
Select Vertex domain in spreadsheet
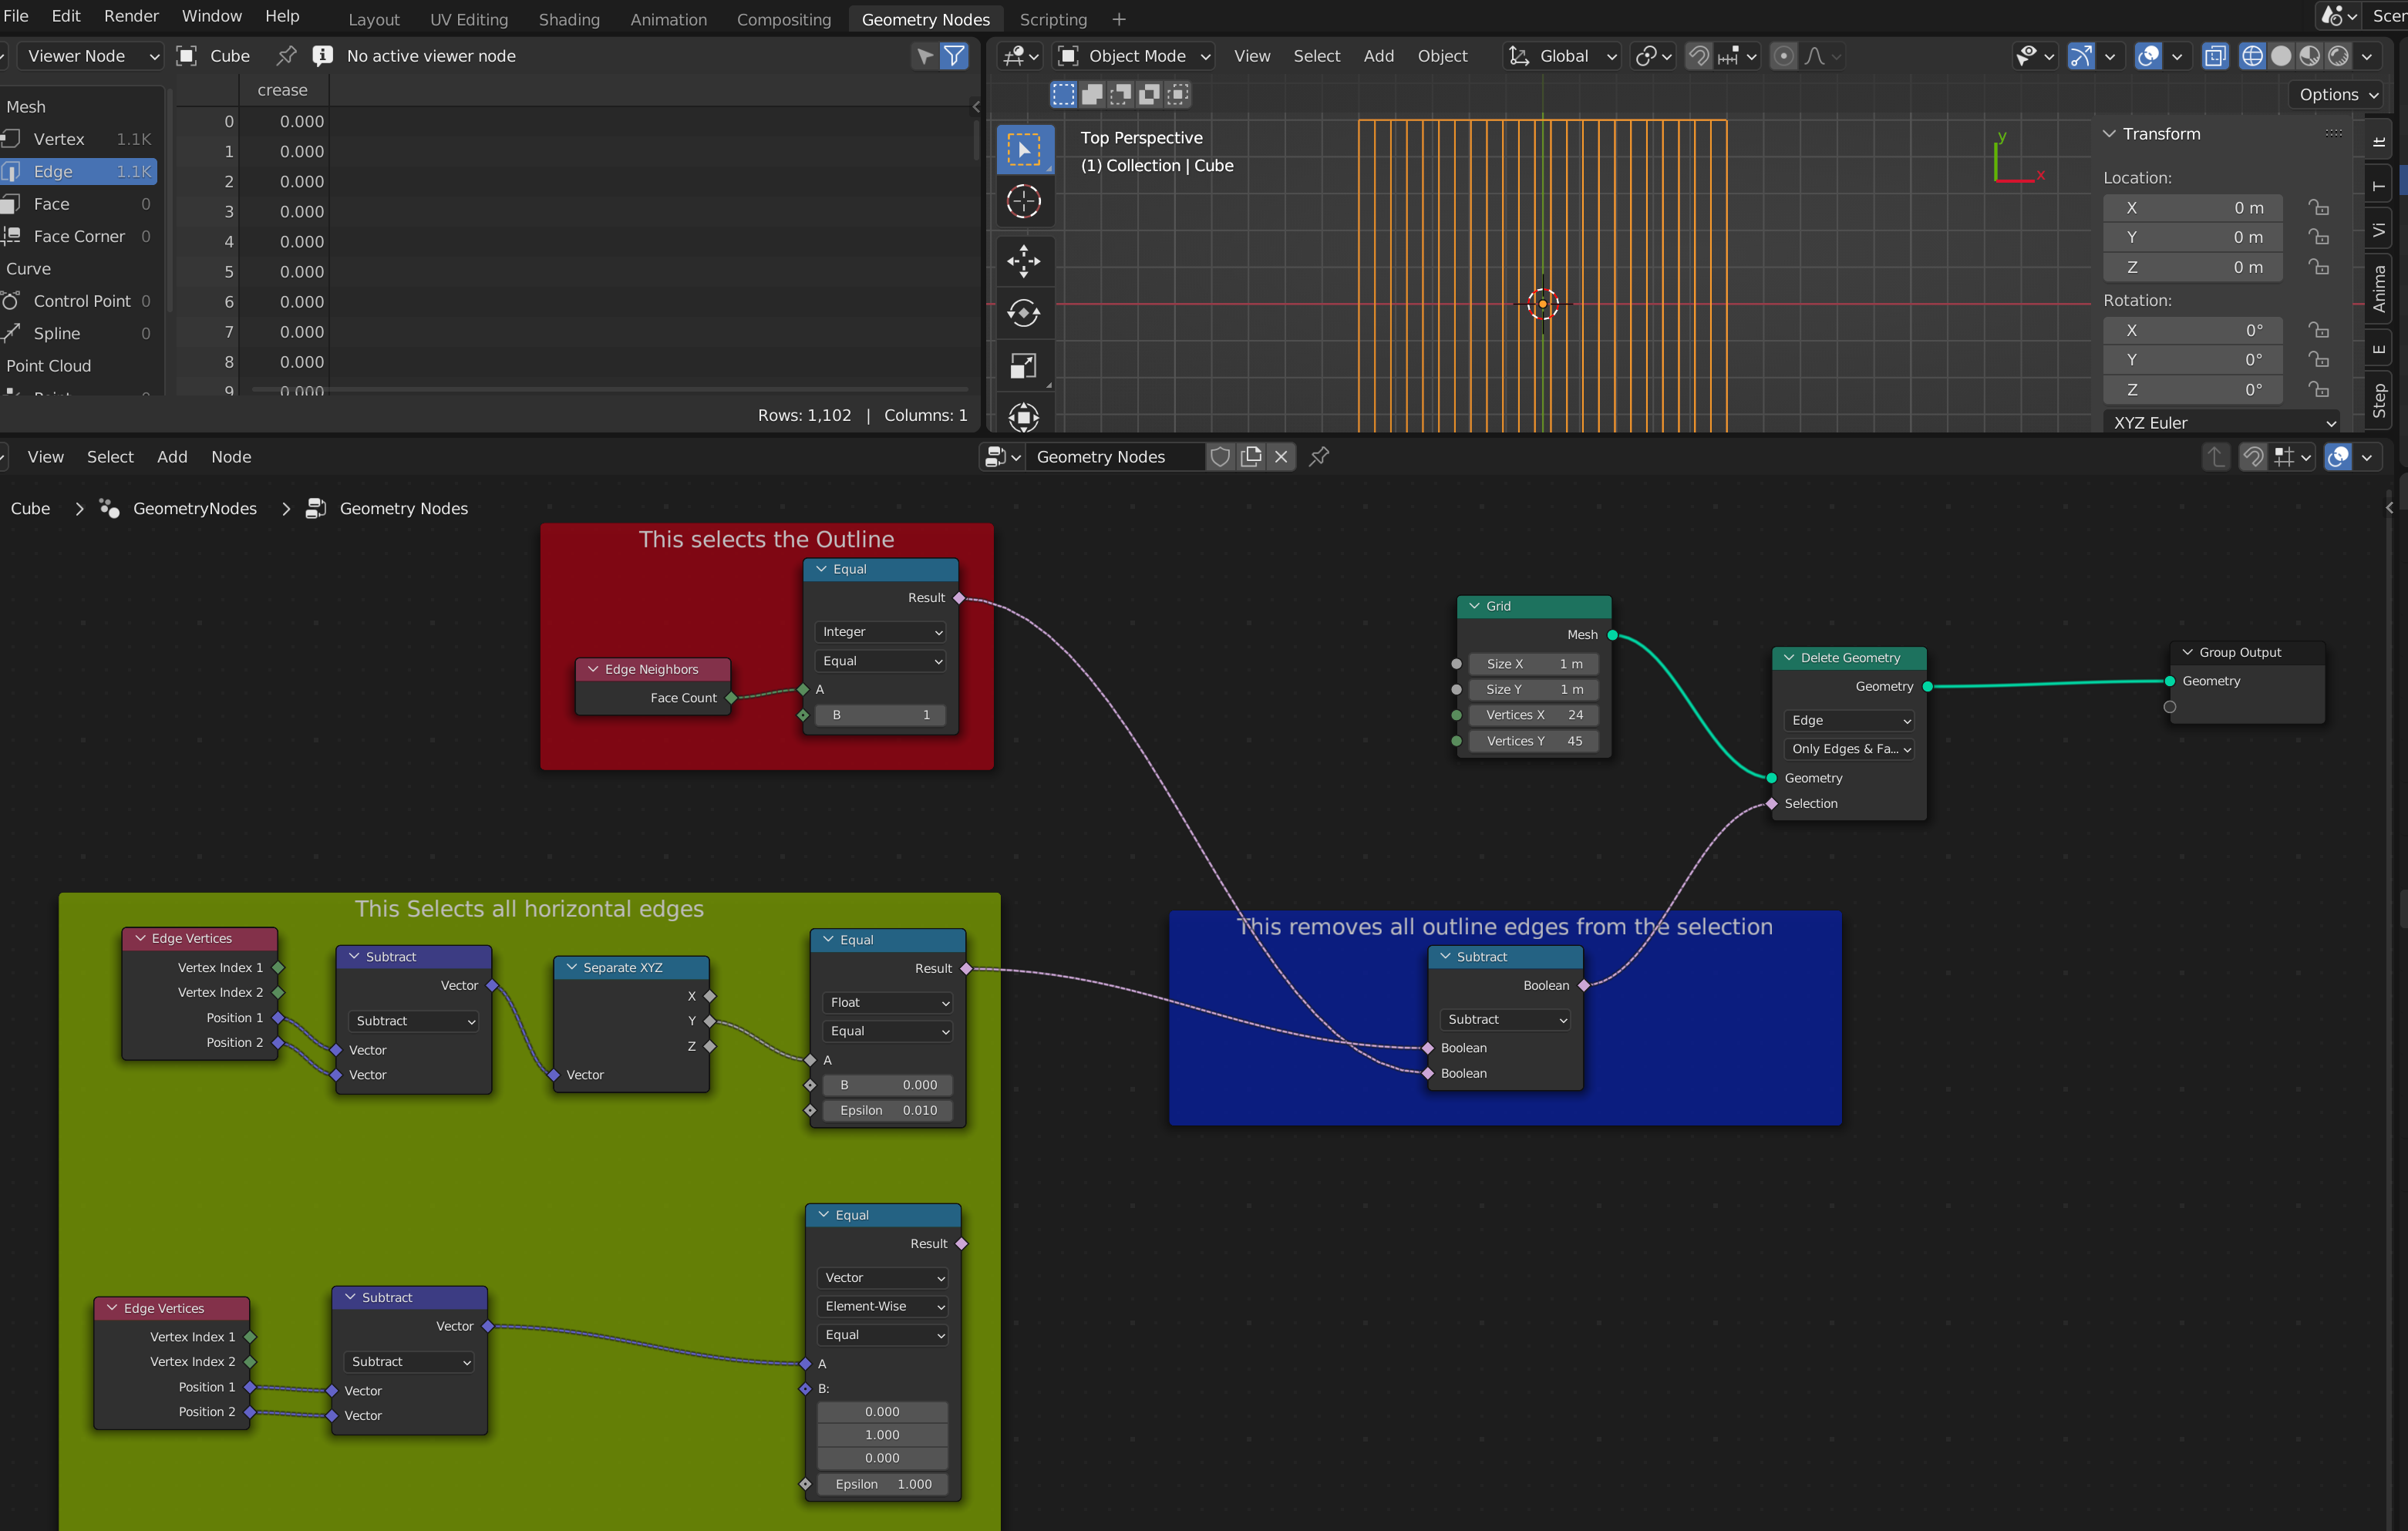(x=79, y=139)
